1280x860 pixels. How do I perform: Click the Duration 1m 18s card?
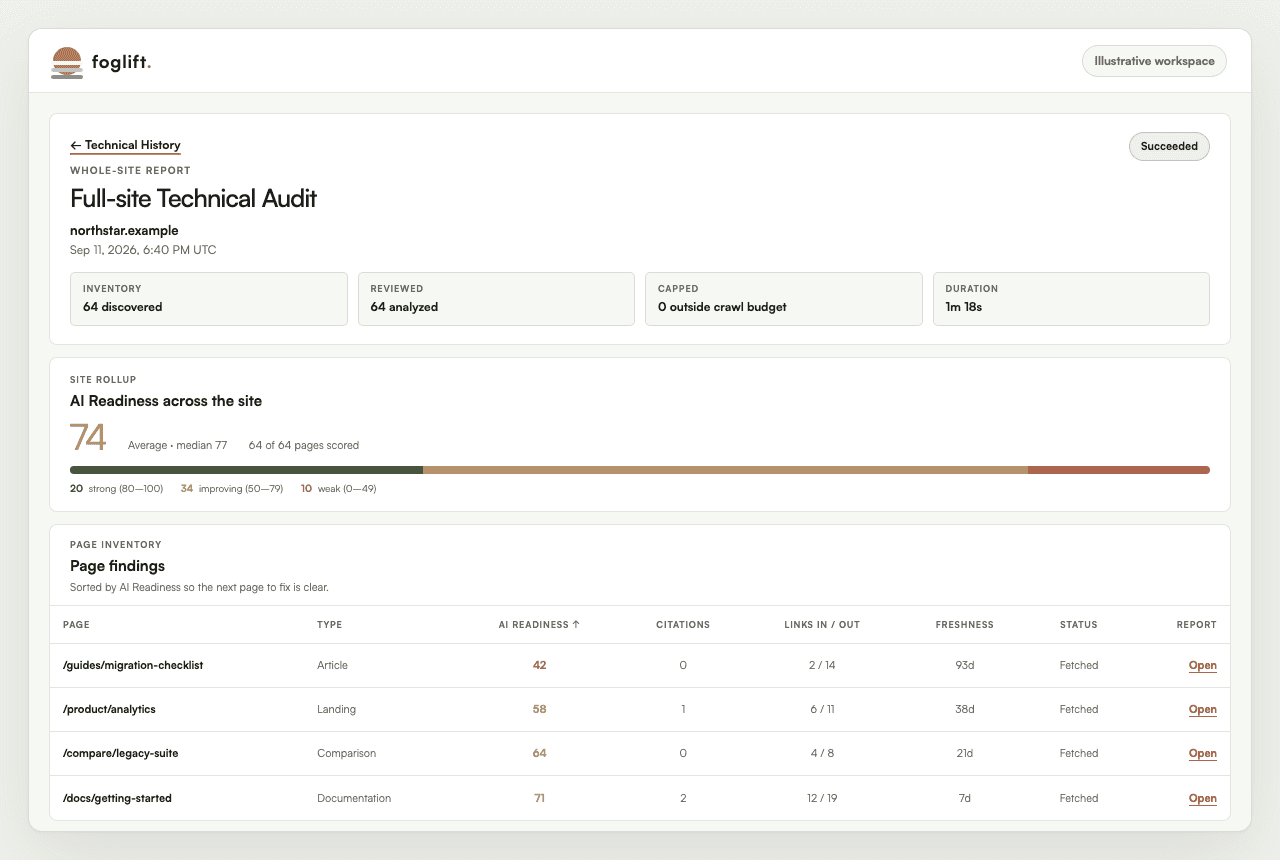click(x=1071, y=299)
